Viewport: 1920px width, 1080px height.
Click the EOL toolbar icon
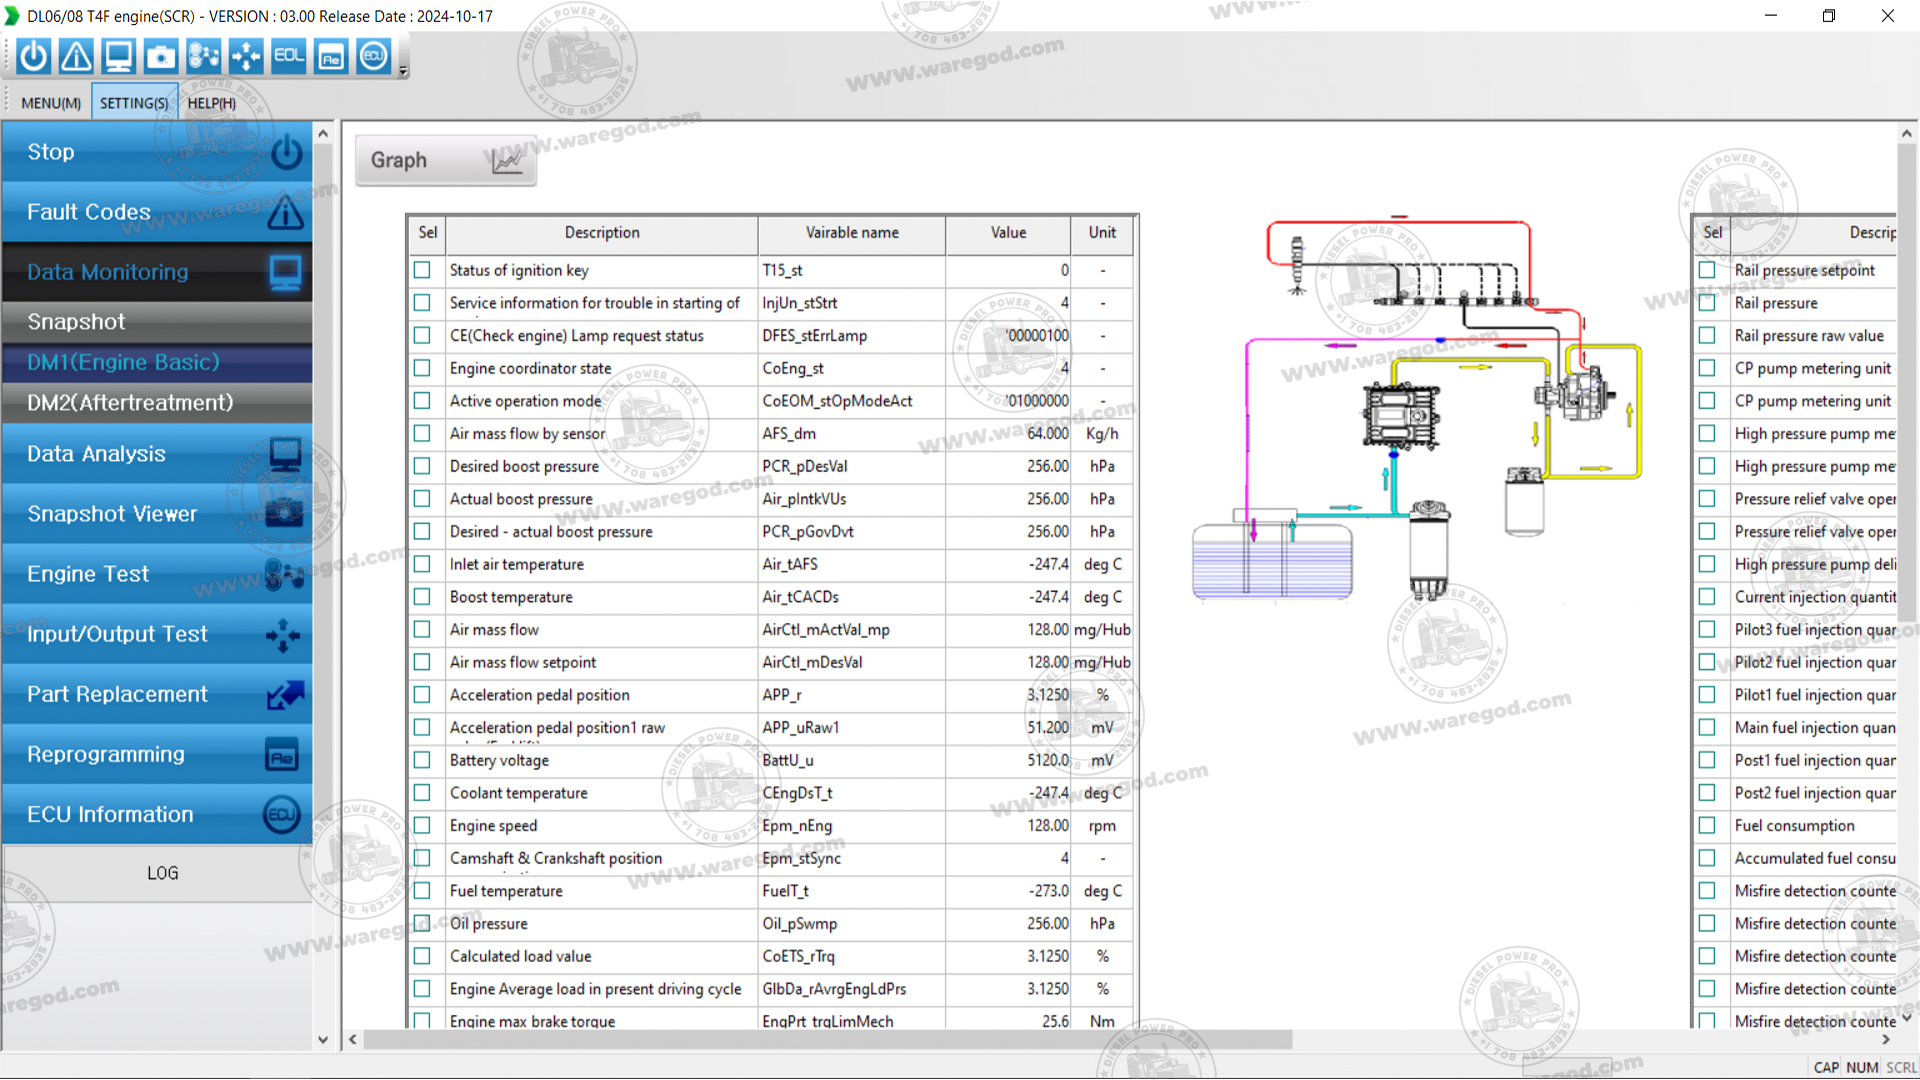coord(289,56)
